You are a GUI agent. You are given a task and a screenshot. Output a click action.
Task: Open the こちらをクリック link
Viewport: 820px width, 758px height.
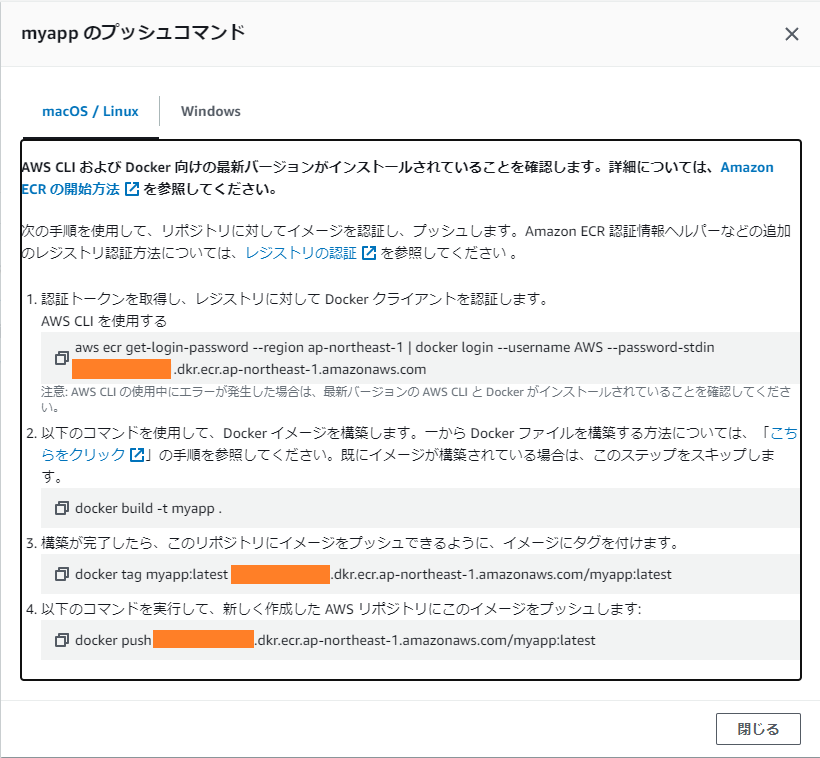pyautogui.click(x=83, y=455)
